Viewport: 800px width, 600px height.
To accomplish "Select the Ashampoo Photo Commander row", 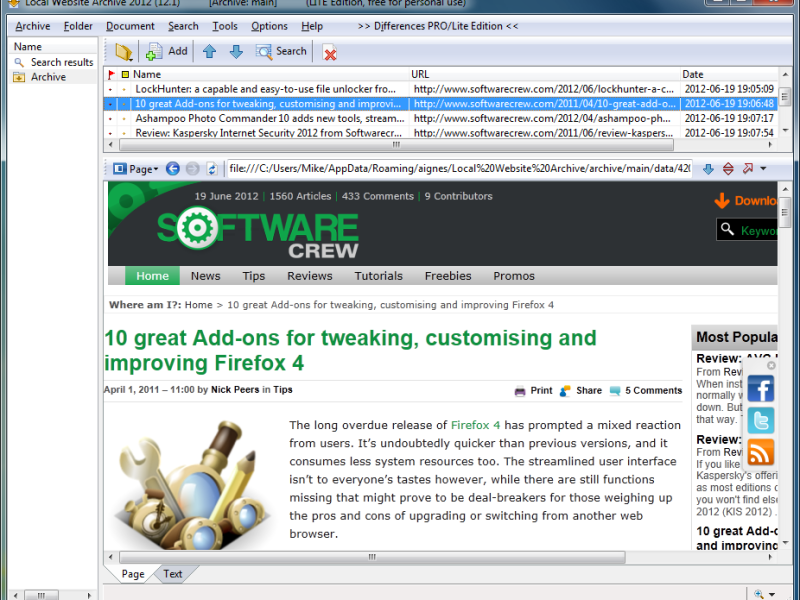I will click(441, 118).
